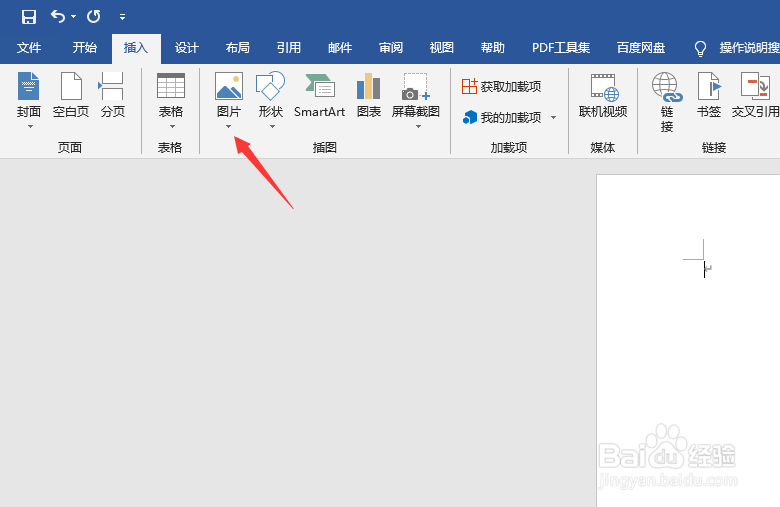The width and height of the screenshot is (780, 507).
Task: Insert a 空白页 blank page
Action: coord(71,95)
